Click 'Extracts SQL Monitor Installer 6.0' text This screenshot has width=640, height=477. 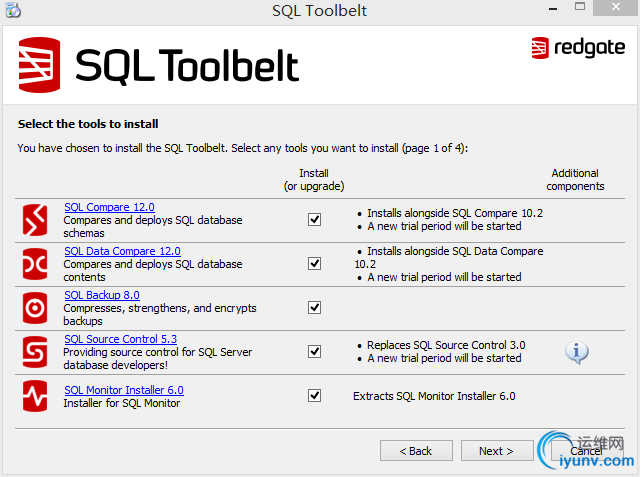434,396
